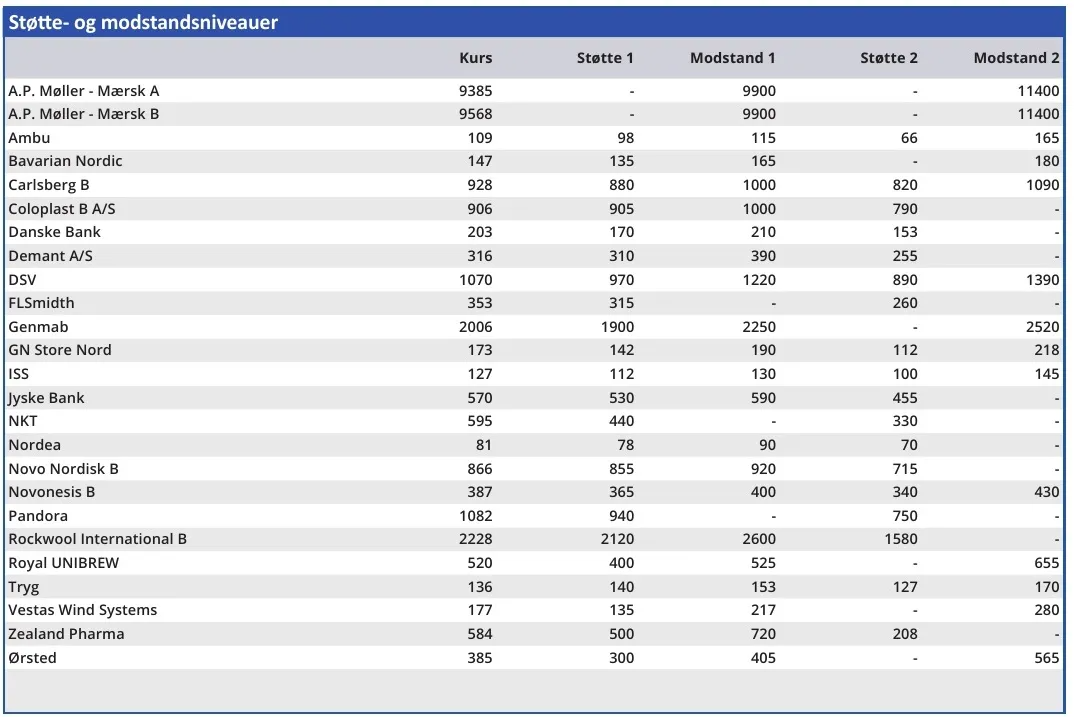
Task: Select the Modstand 2 column header
Action: (1016, 58)
